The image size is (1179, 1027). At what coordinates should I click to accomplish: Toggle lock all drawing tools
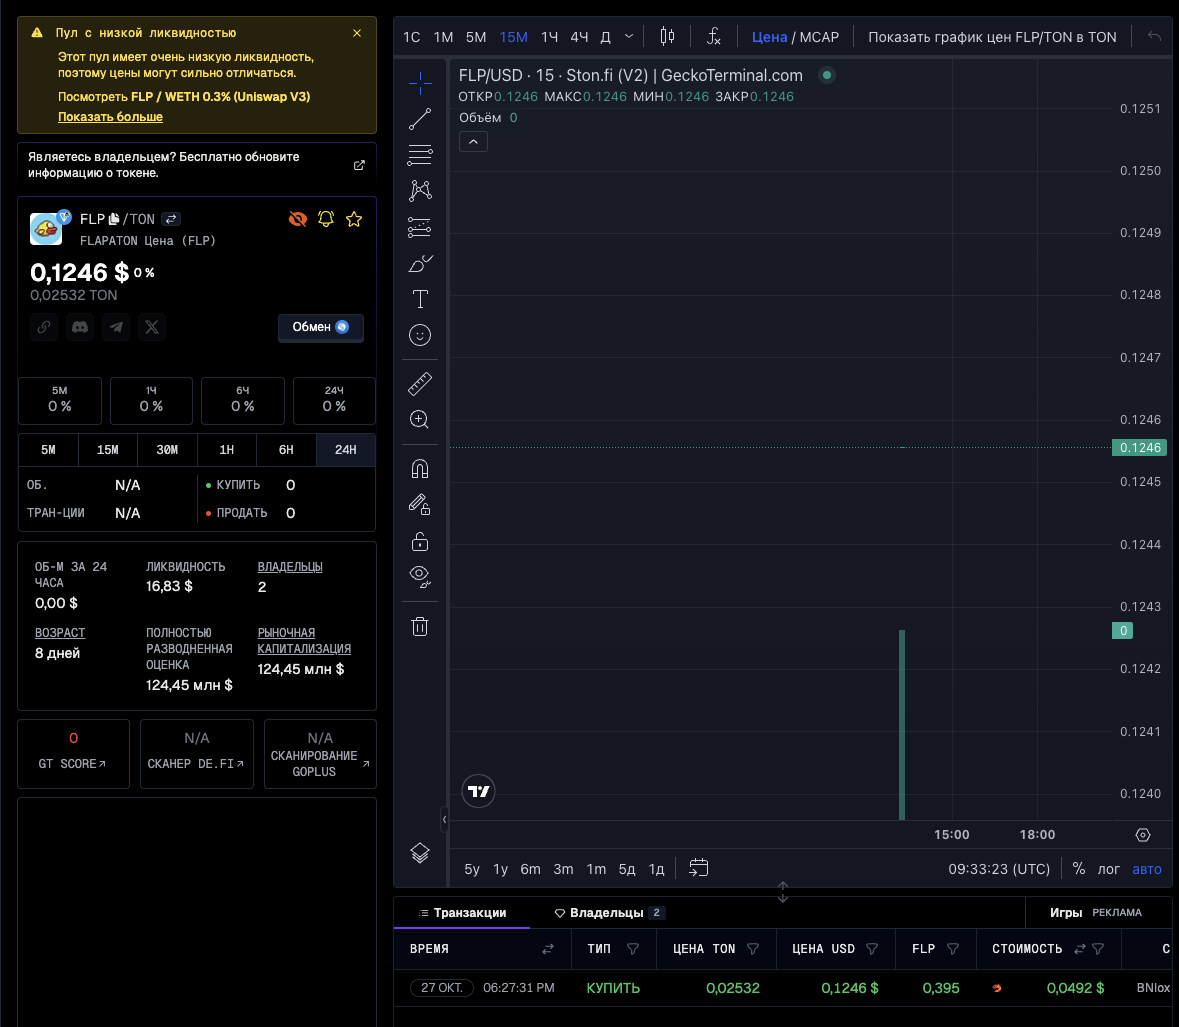tap(420, 541)
